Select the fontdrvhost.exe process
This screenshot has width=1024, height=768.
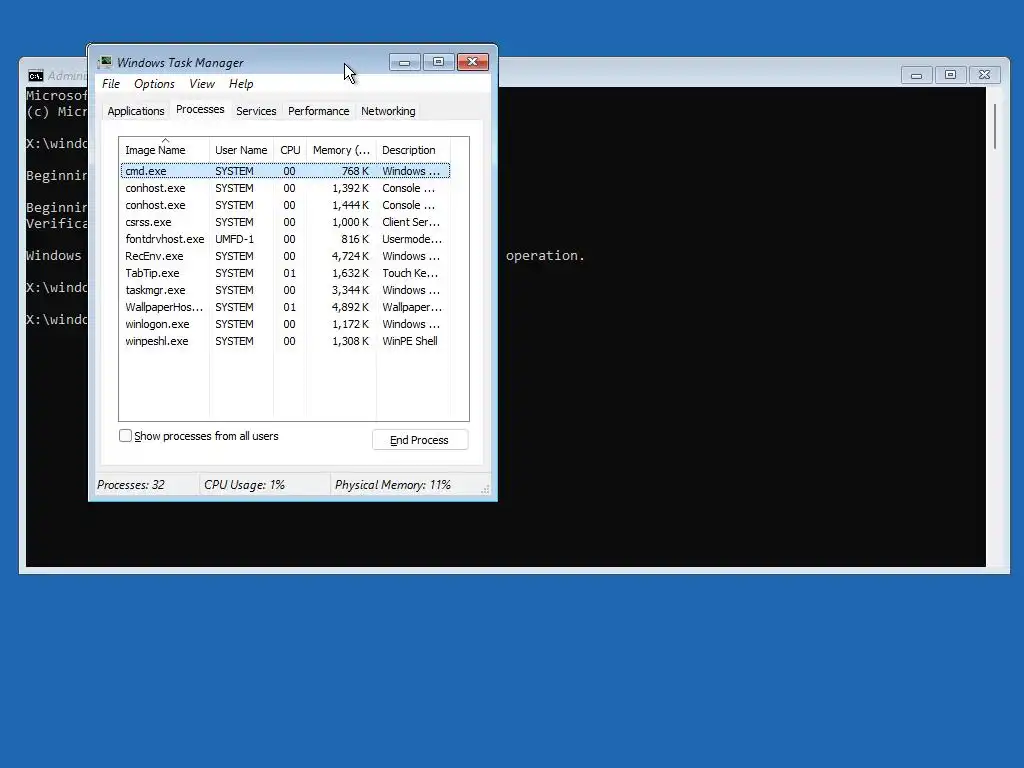coord(285,239)
